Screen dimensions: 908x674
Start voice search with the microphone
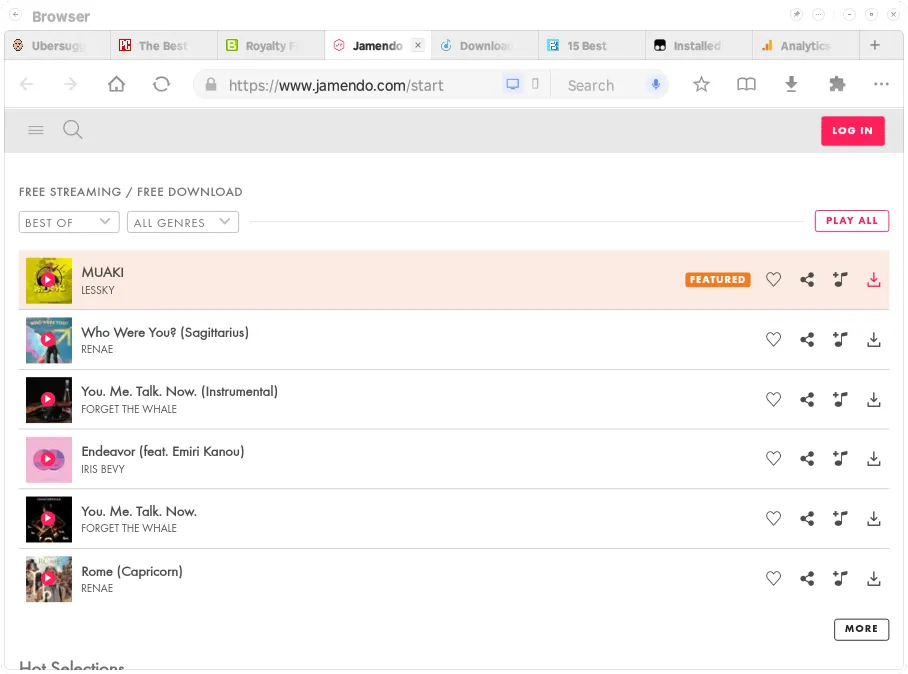656,85
